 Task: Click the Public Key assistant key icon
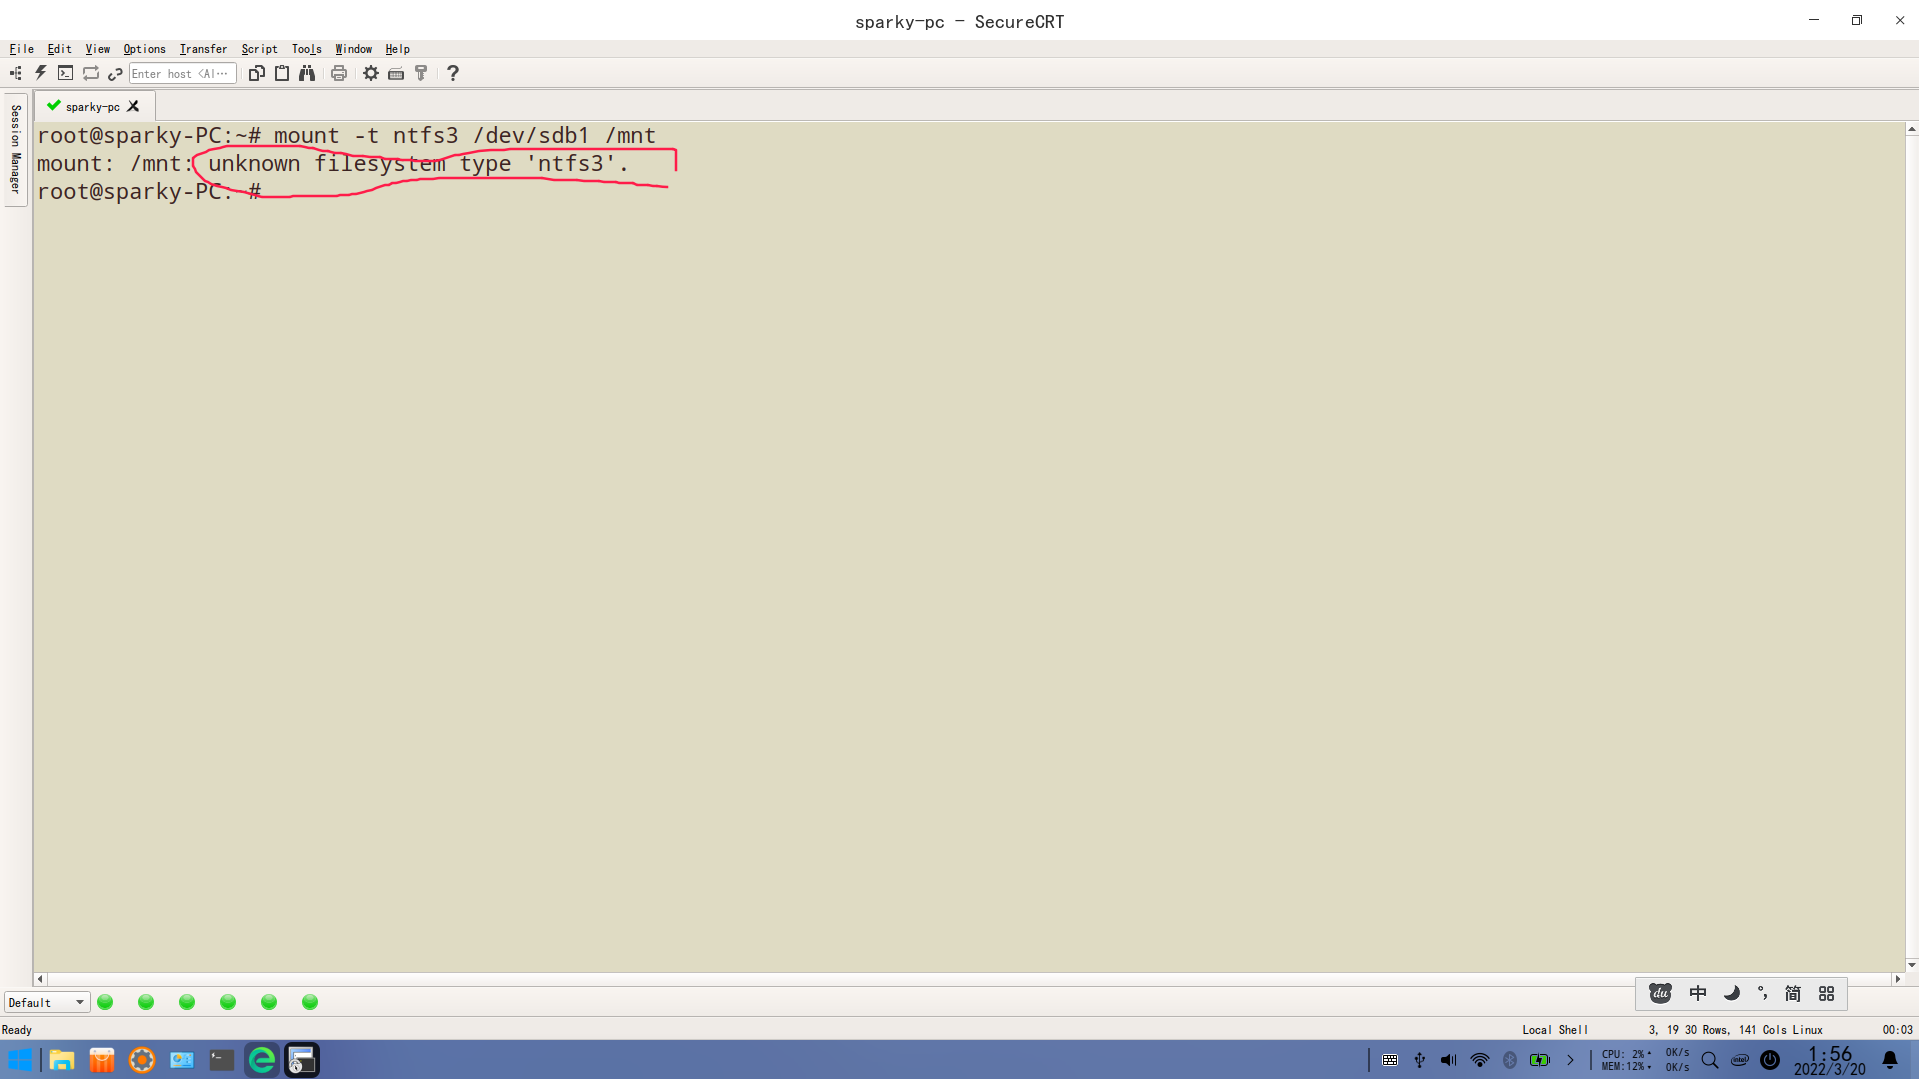pyautogui.click(x=421, y=73)
